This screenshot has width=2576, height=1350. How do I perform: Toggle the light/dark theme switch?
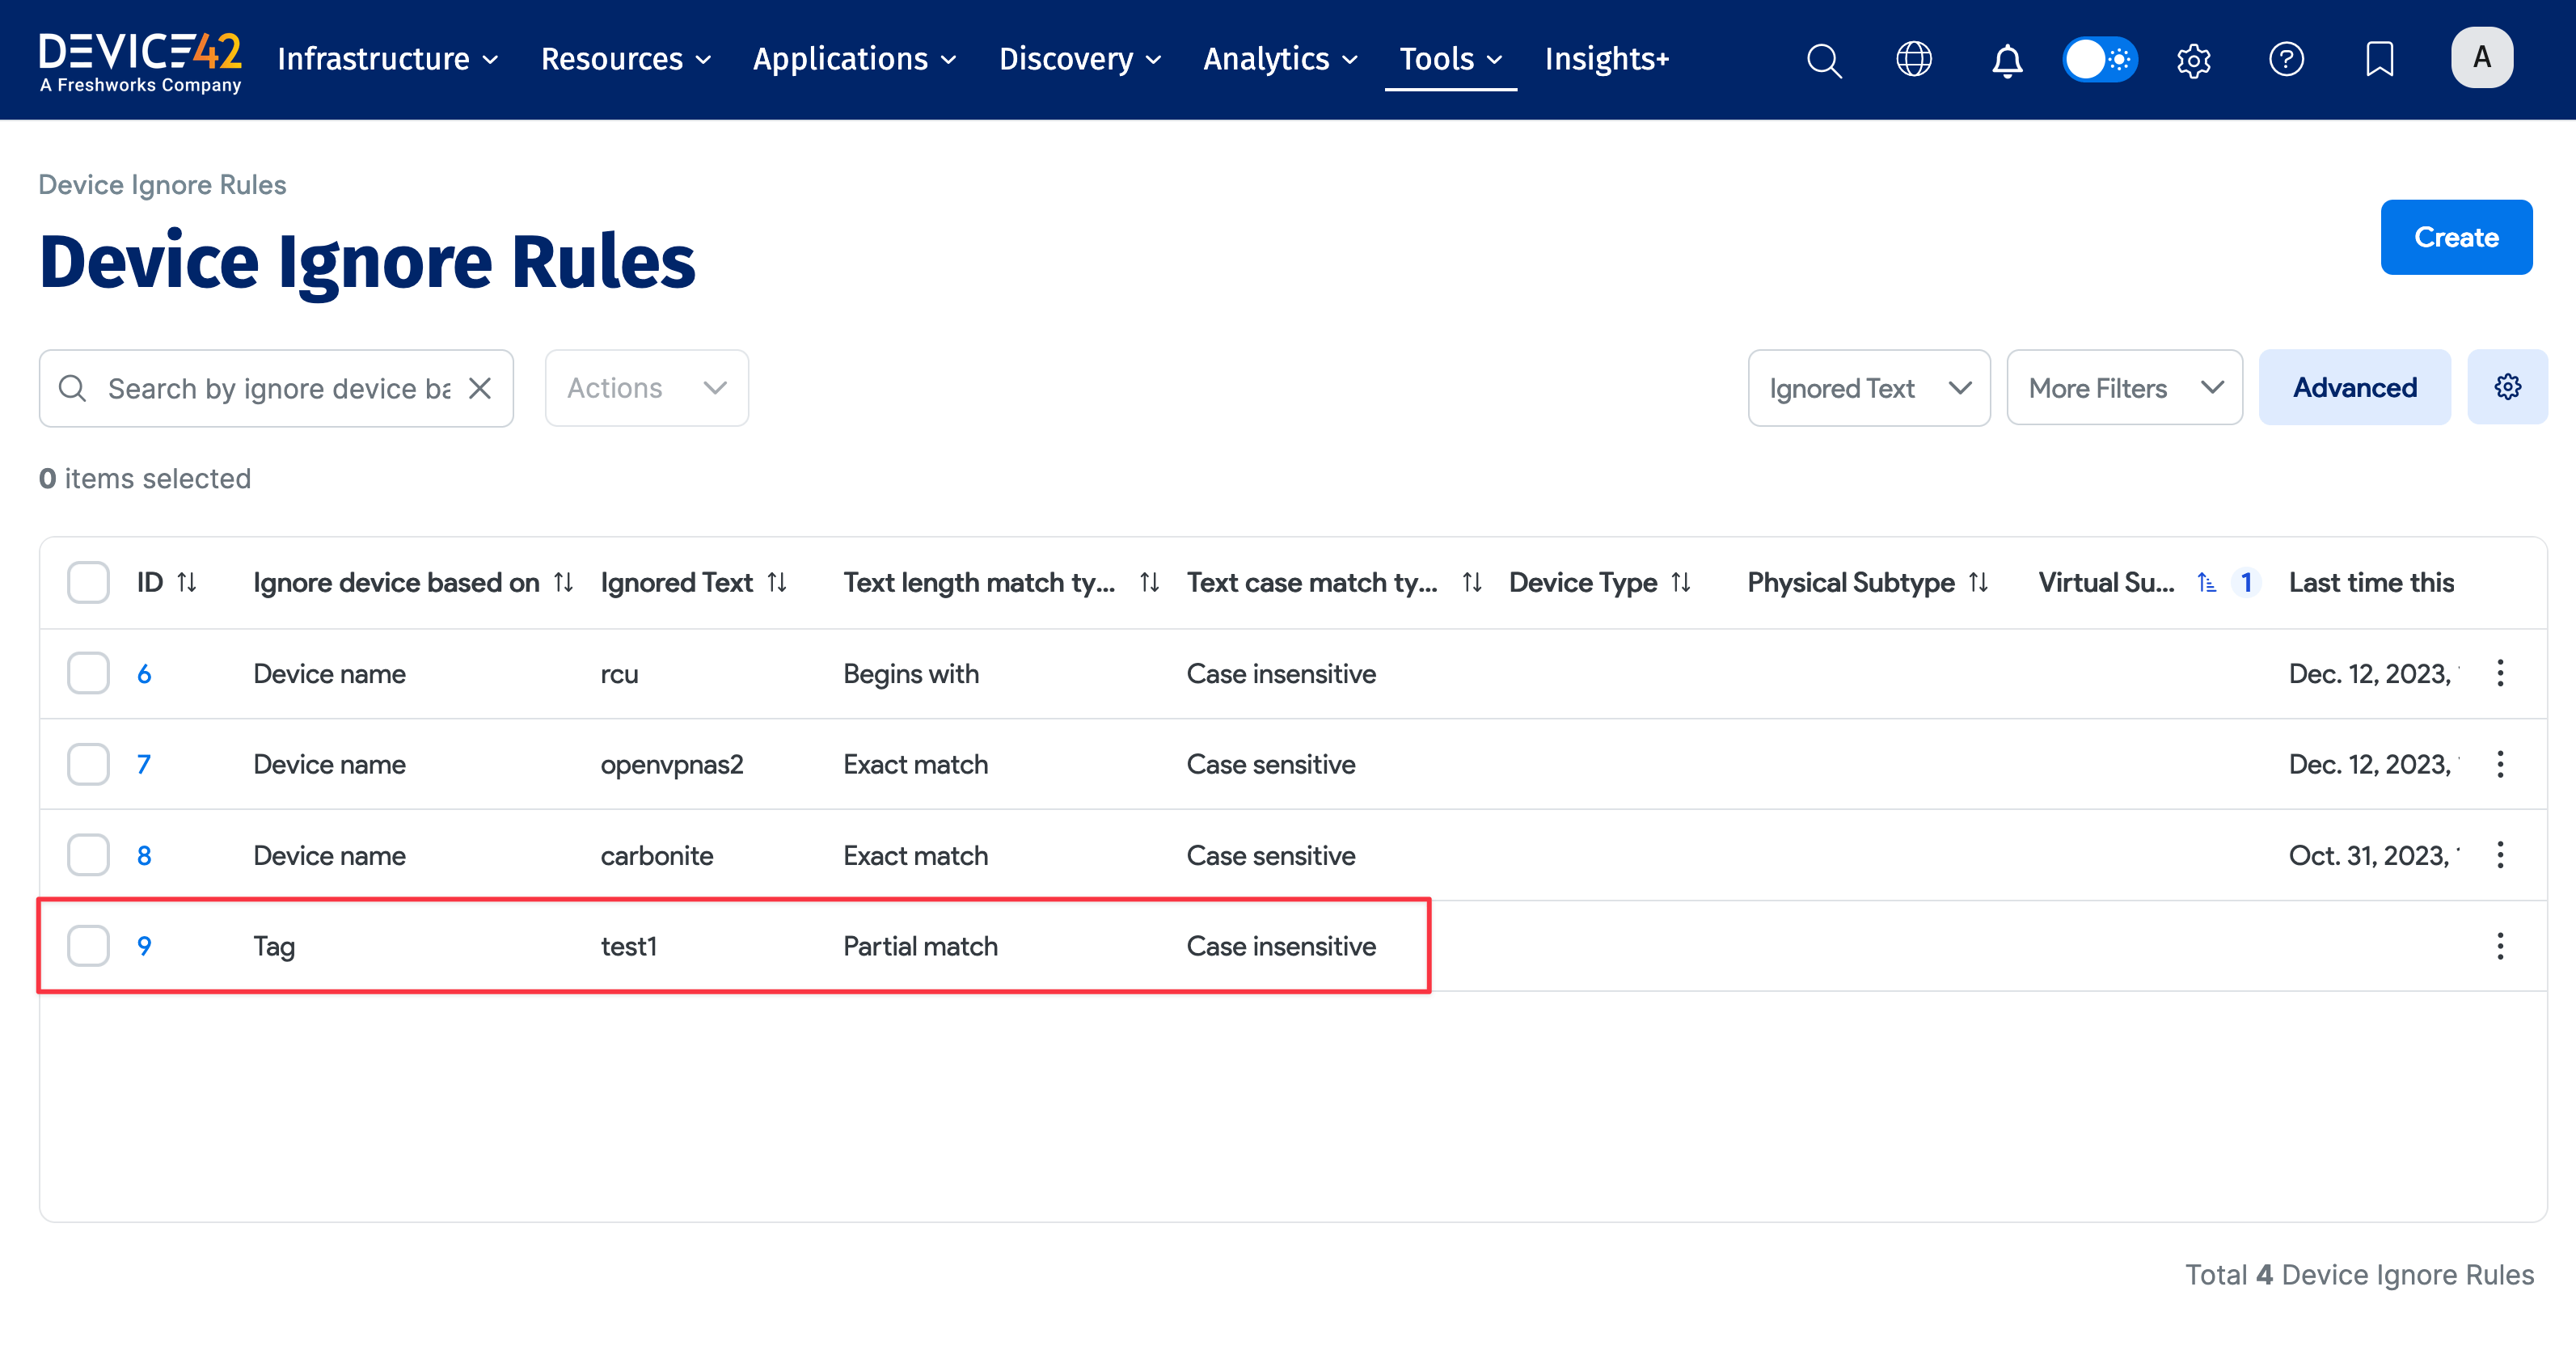tap(2100, 60)
